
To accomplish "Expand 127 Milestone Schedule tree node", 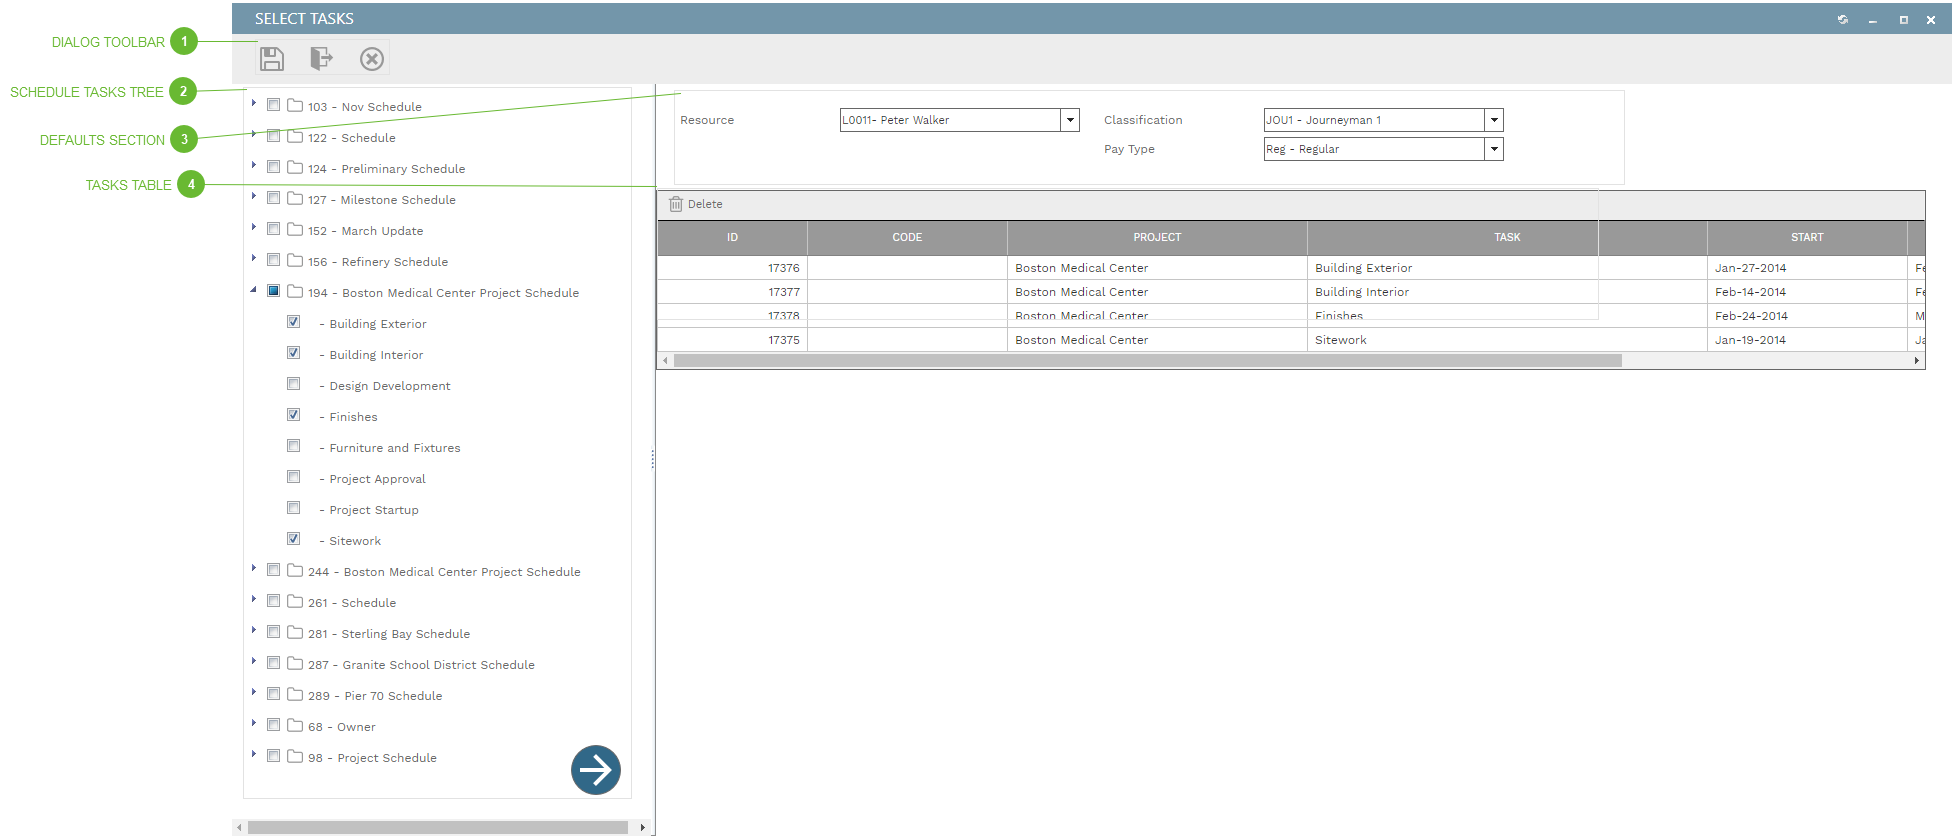I will tap(254, 196).
